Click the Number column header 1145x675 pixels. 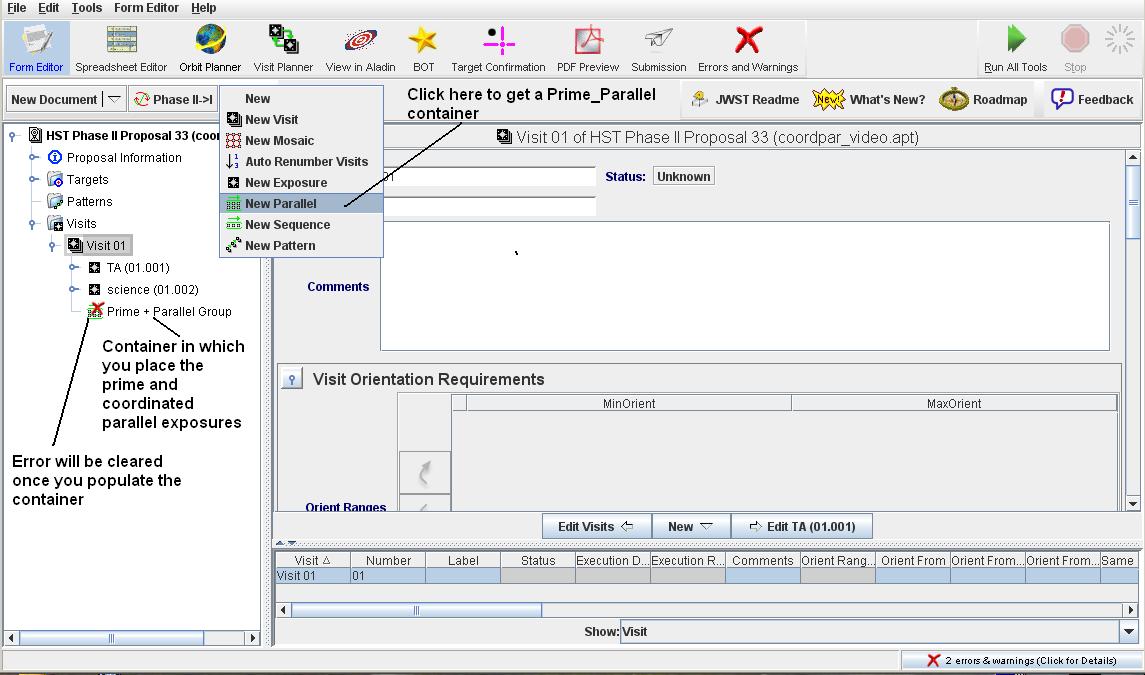pos(388,560)
